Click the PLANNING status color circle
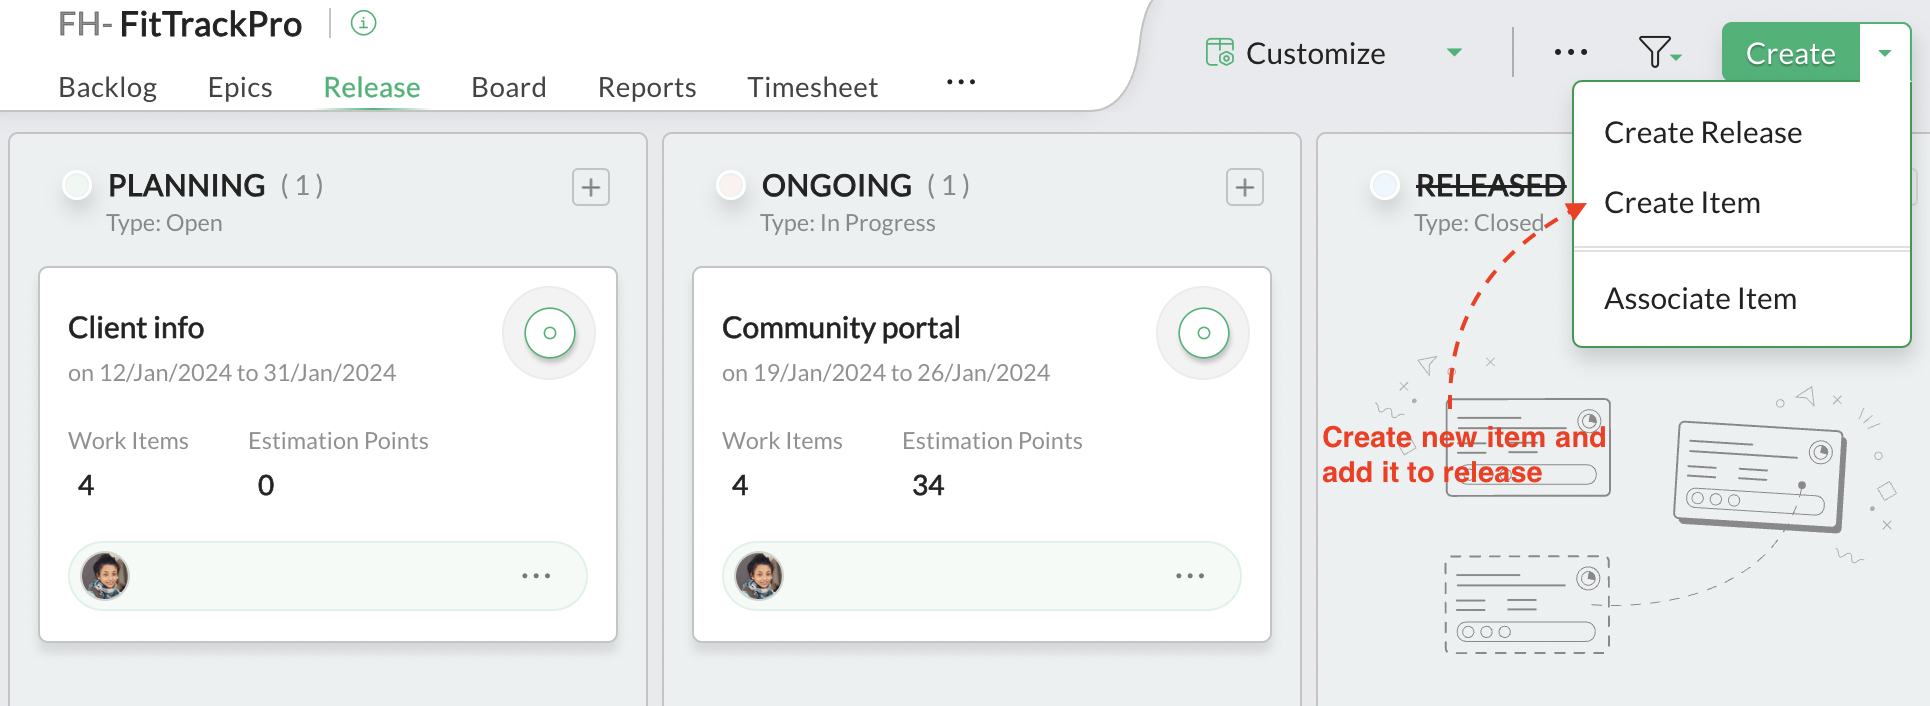This screenshot has width=1930, height=706. click(77, 185)
